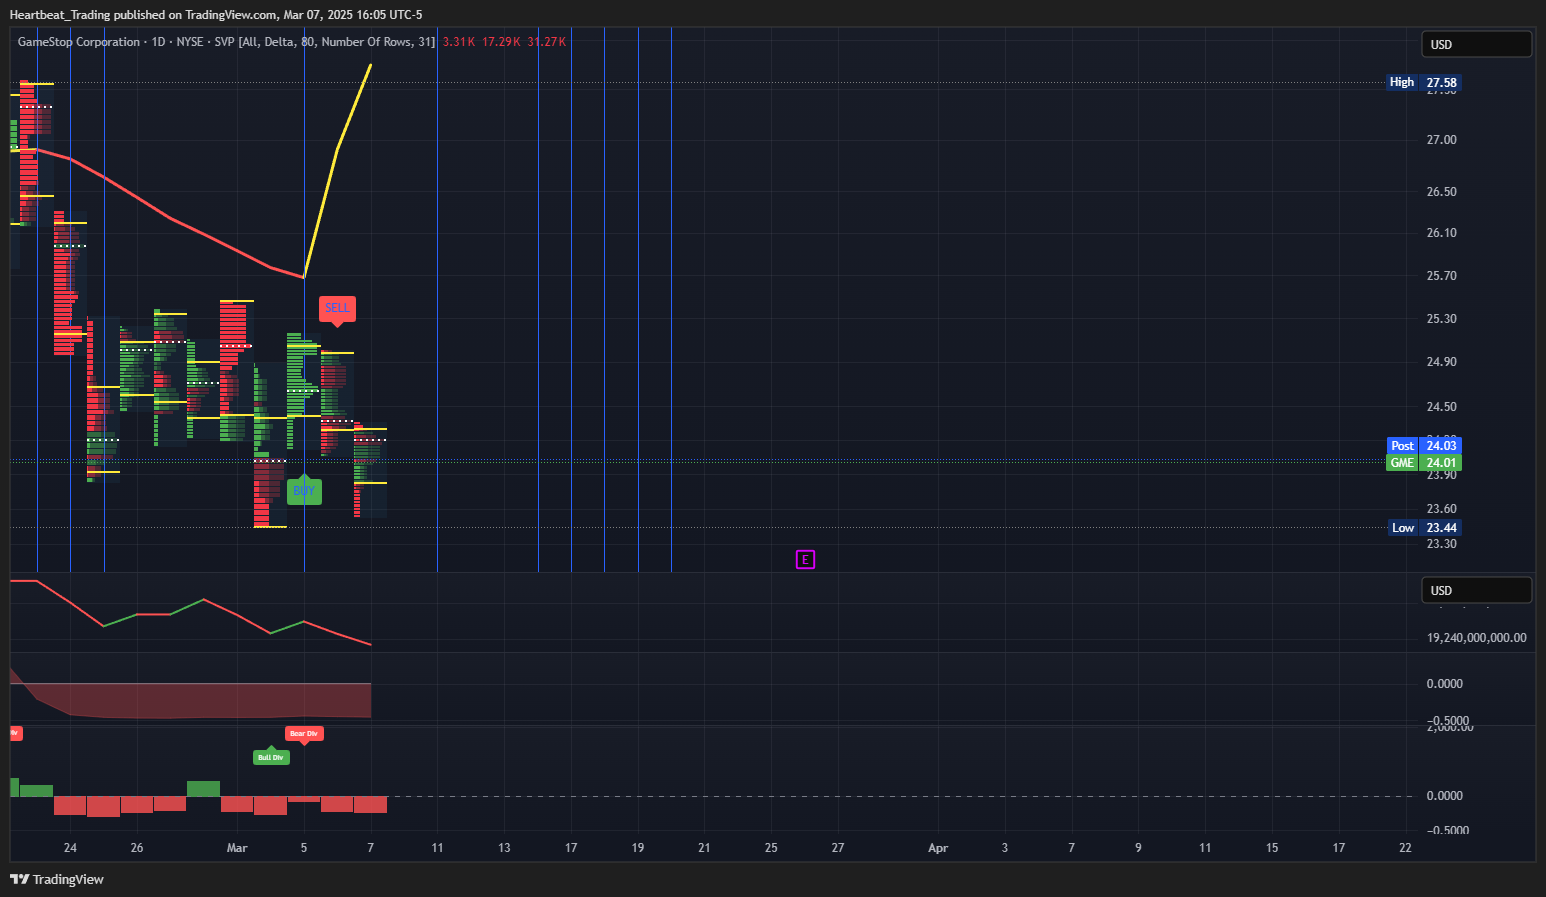This screenshot has width=1546, height=897.
Task: Click the 23.30 price axis label
Action: tap(1441, 544)
